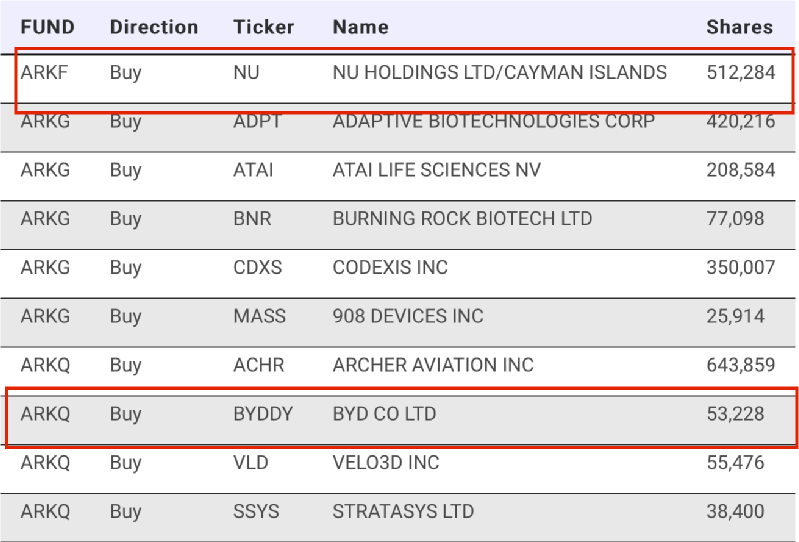The image size is (799, 542).
Task: Click ARCHER AVIATION INC name
Action: point(433,365)
